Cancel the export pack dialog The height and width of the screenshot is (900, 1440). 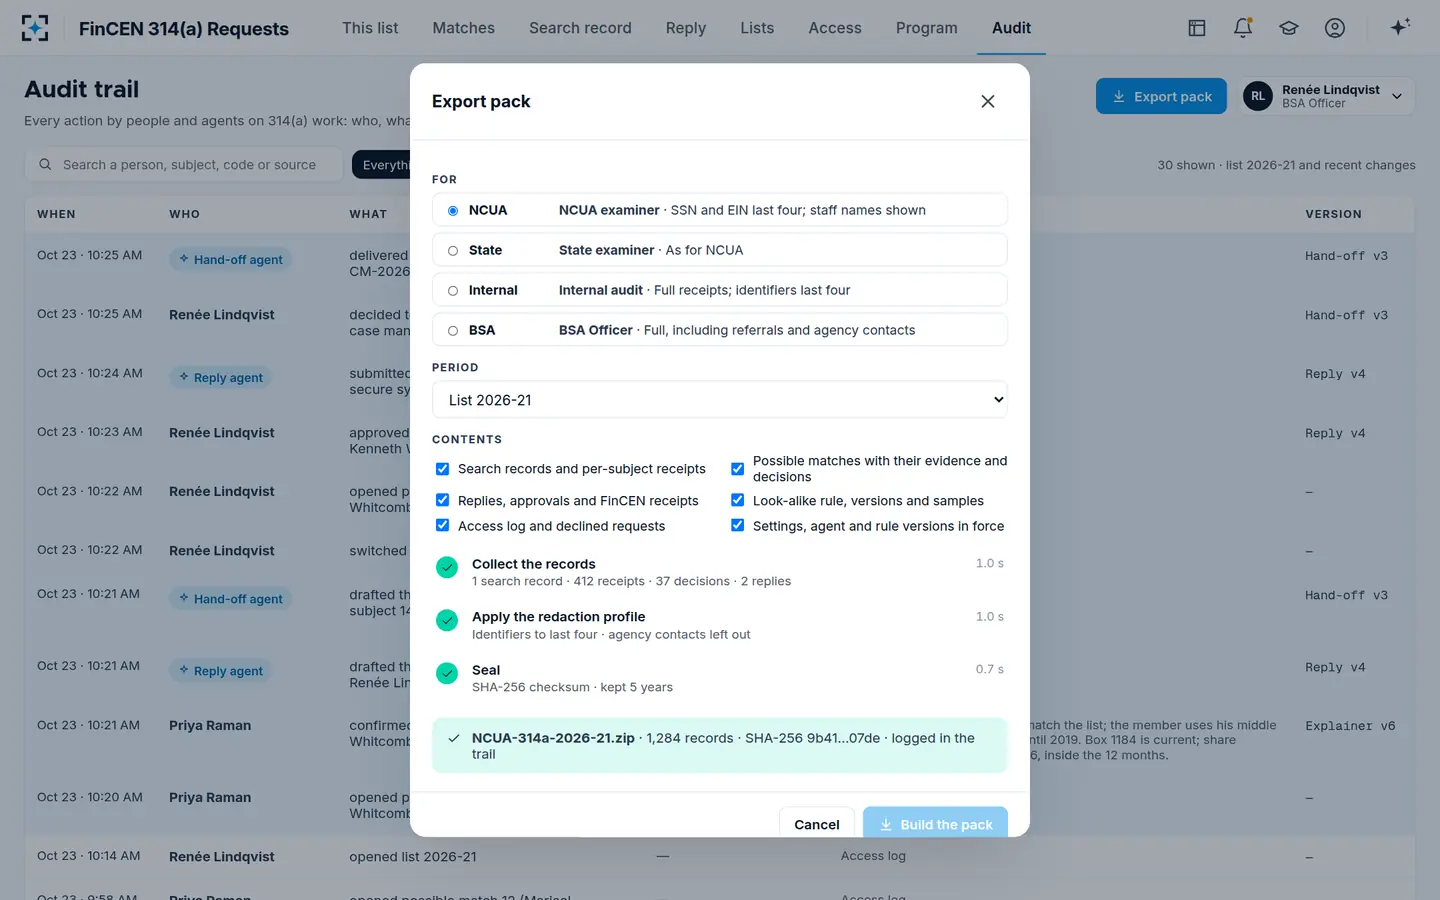[817, 824]
